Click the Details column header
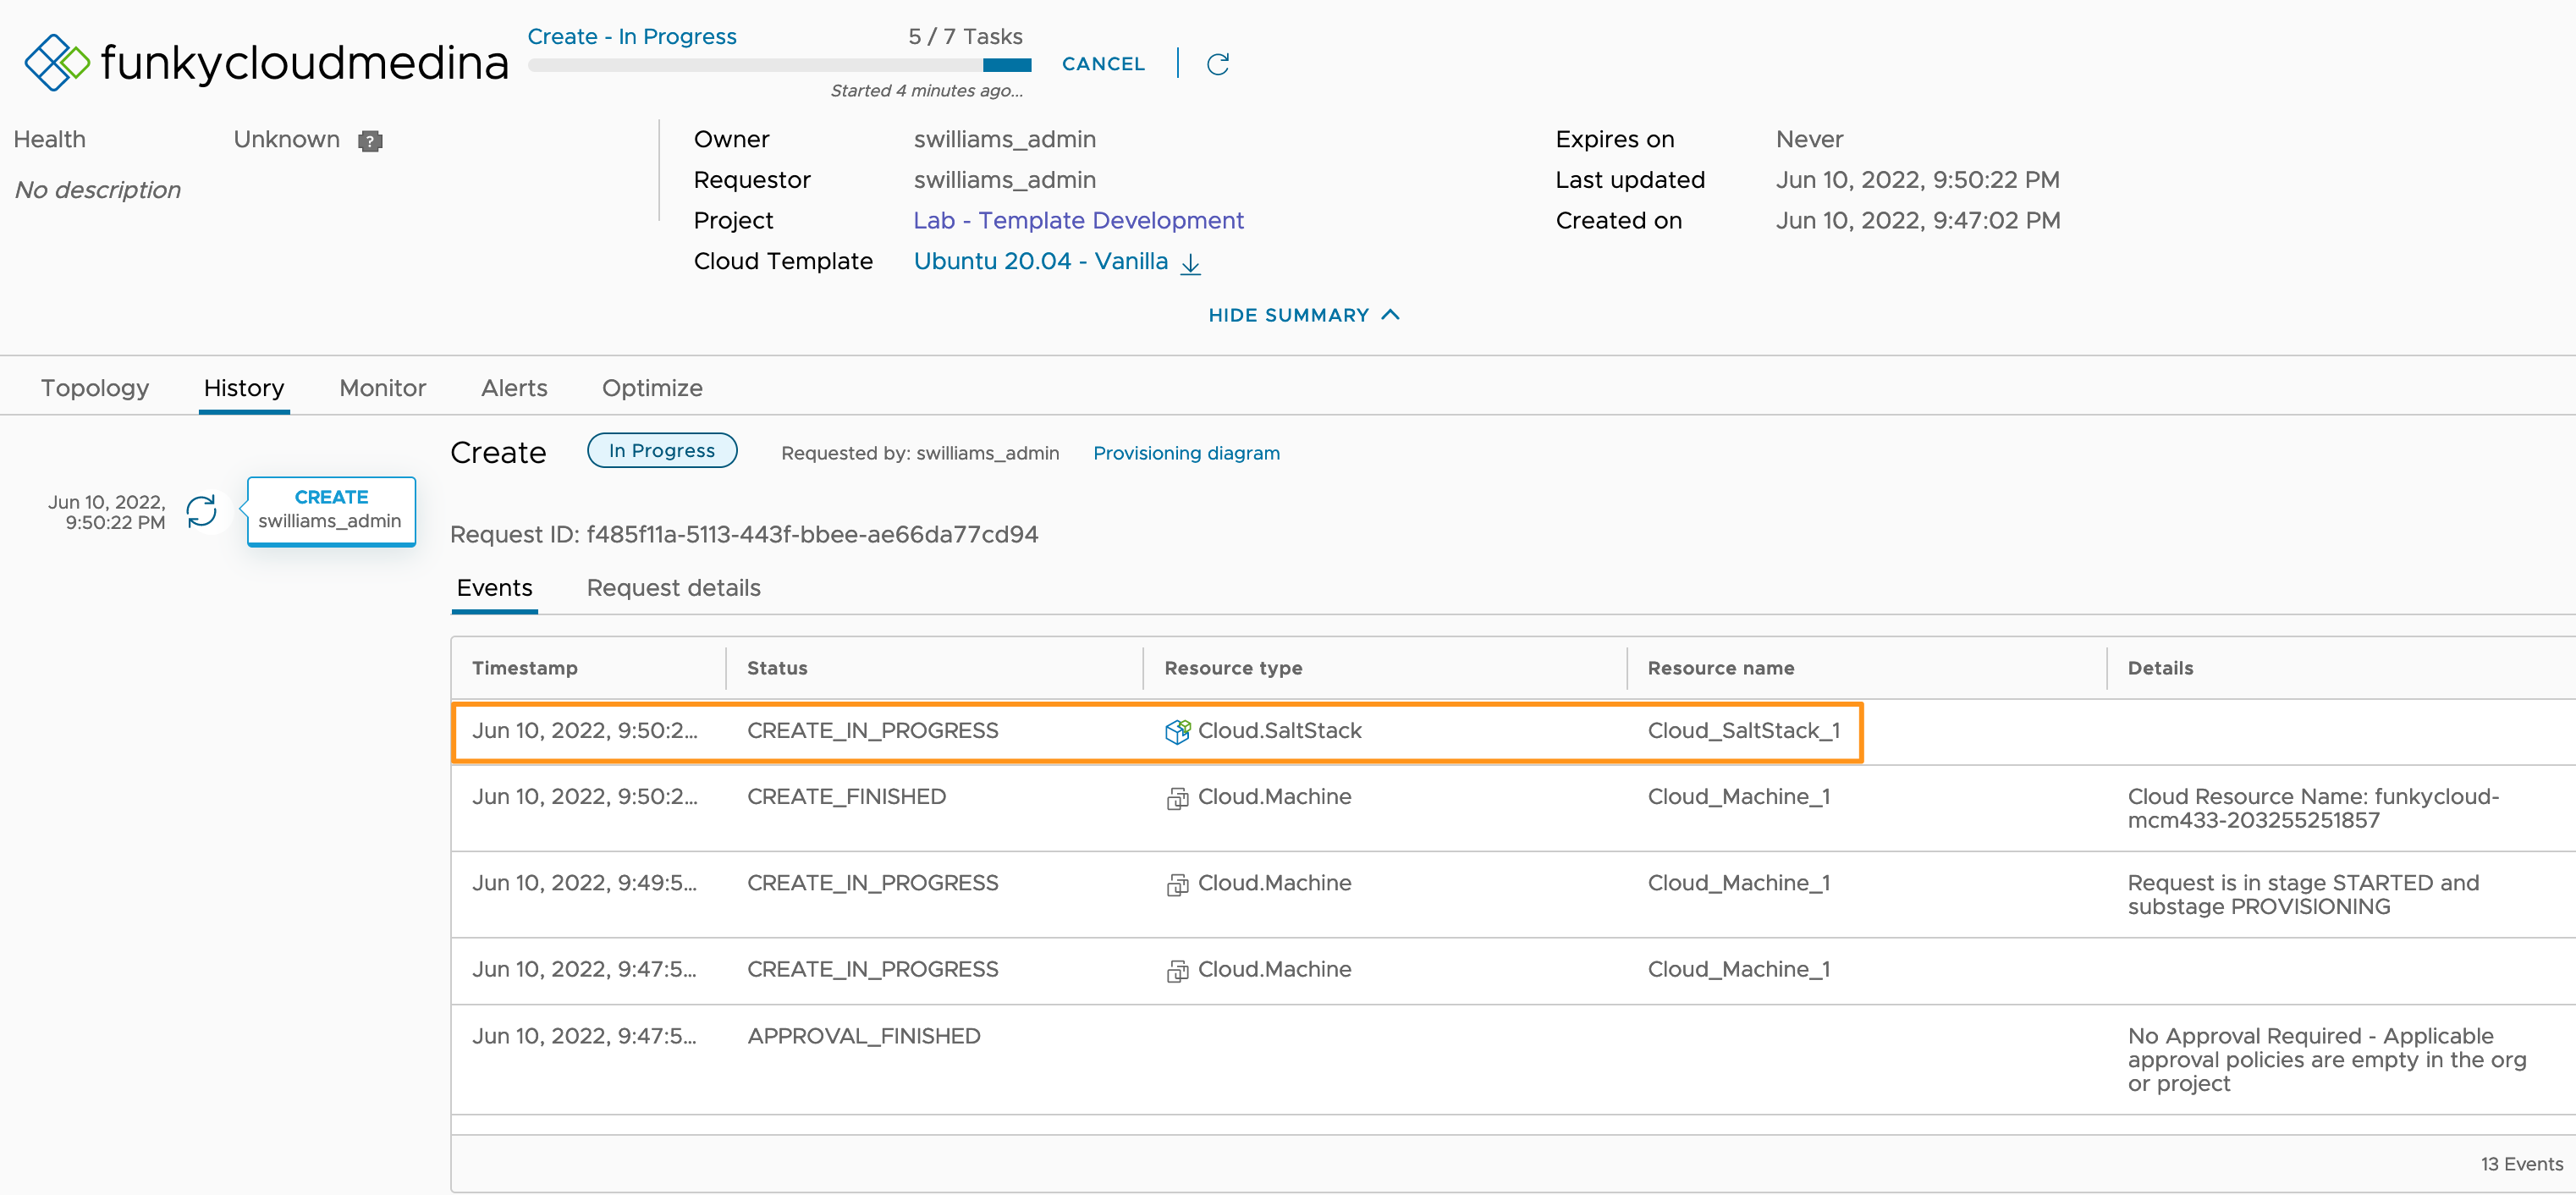Image resolution: width=2576 pixels, height=1195 pixels. pos(2160,668)
